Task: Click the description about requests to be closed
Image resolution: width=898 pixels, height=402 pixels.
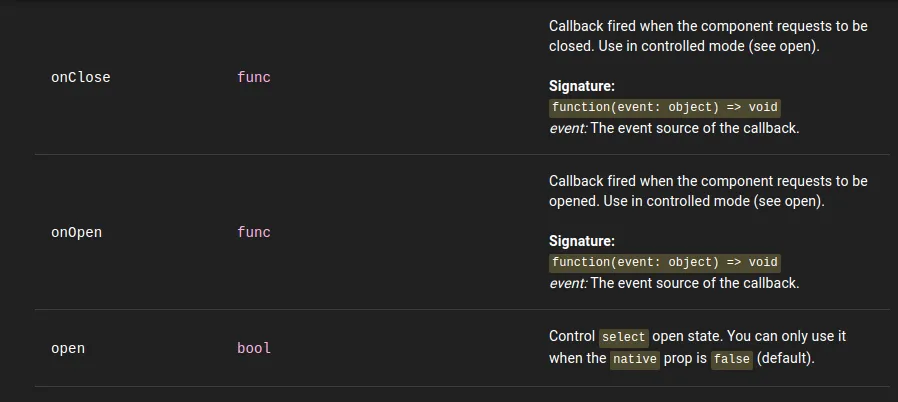Action: 707,36
